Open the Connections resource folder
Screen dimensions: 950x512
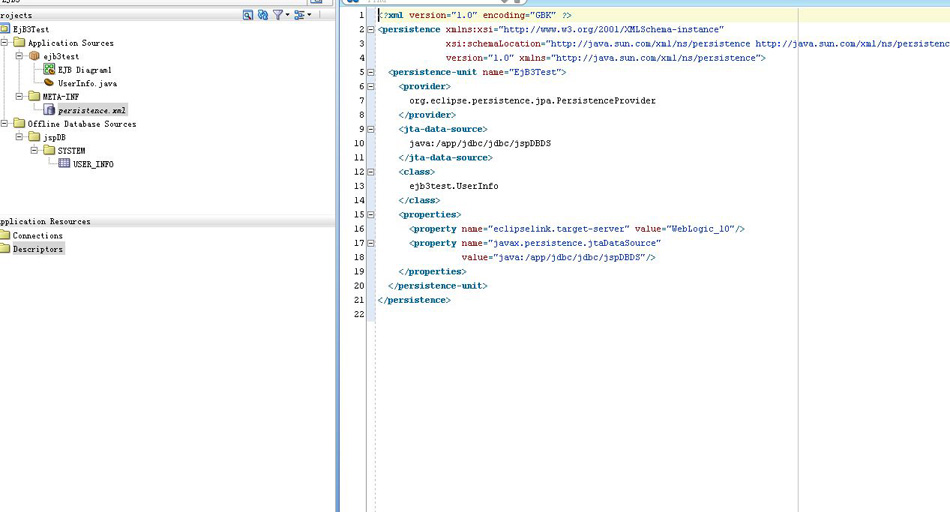coord(38,236)
